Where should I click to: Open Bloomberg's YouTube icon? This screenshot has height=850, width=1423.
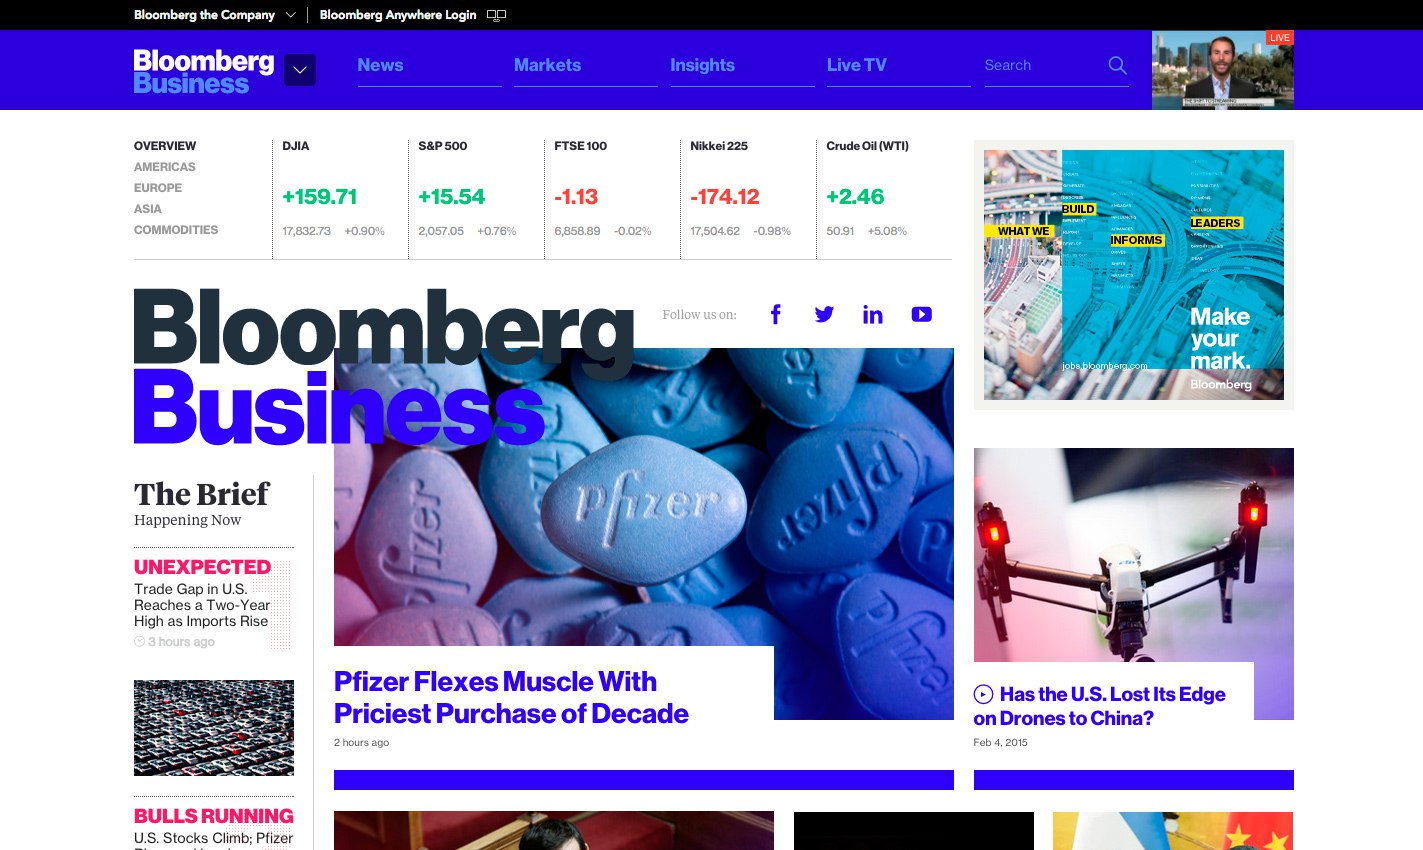point(922,314)
